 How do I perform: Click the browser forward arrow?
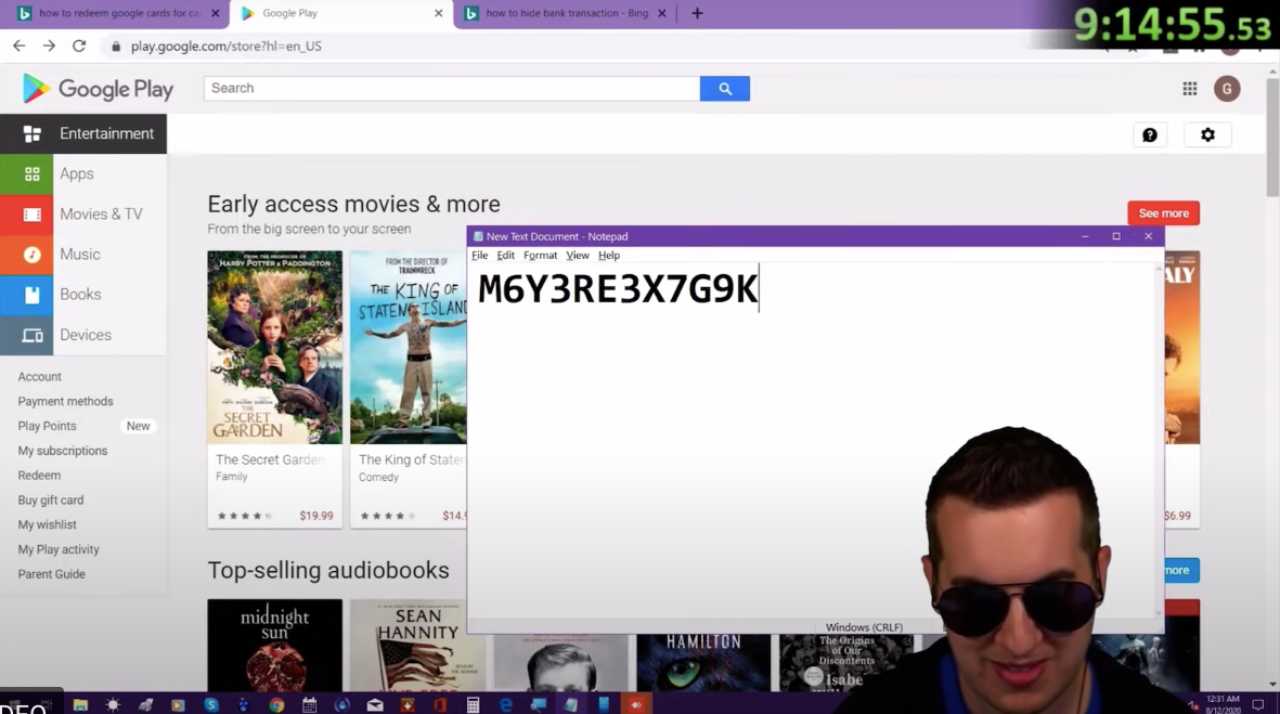click(49, 46)
